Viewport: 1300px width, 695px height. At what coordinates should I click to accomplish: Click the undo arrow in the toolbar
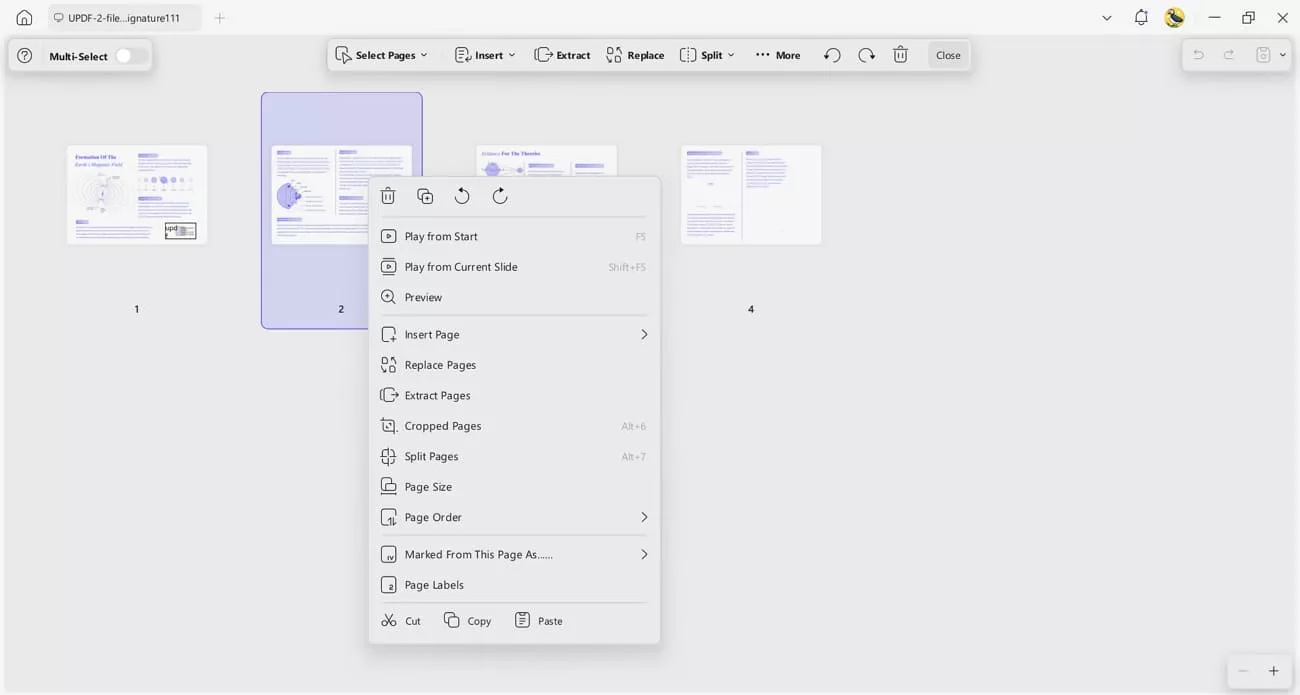point(831,55)
